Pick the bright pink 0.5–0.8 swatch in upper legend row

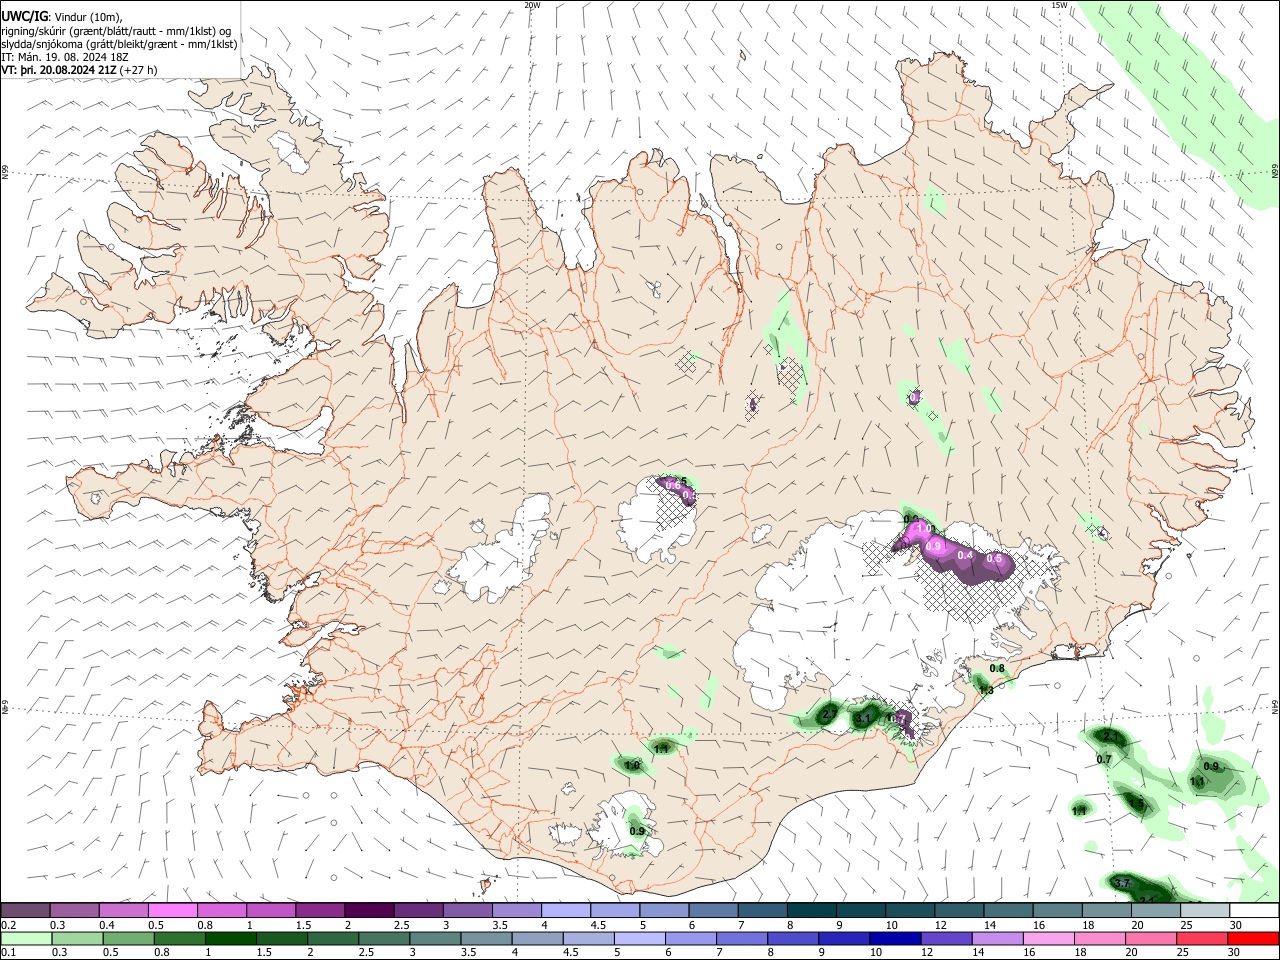pos(172,911)
